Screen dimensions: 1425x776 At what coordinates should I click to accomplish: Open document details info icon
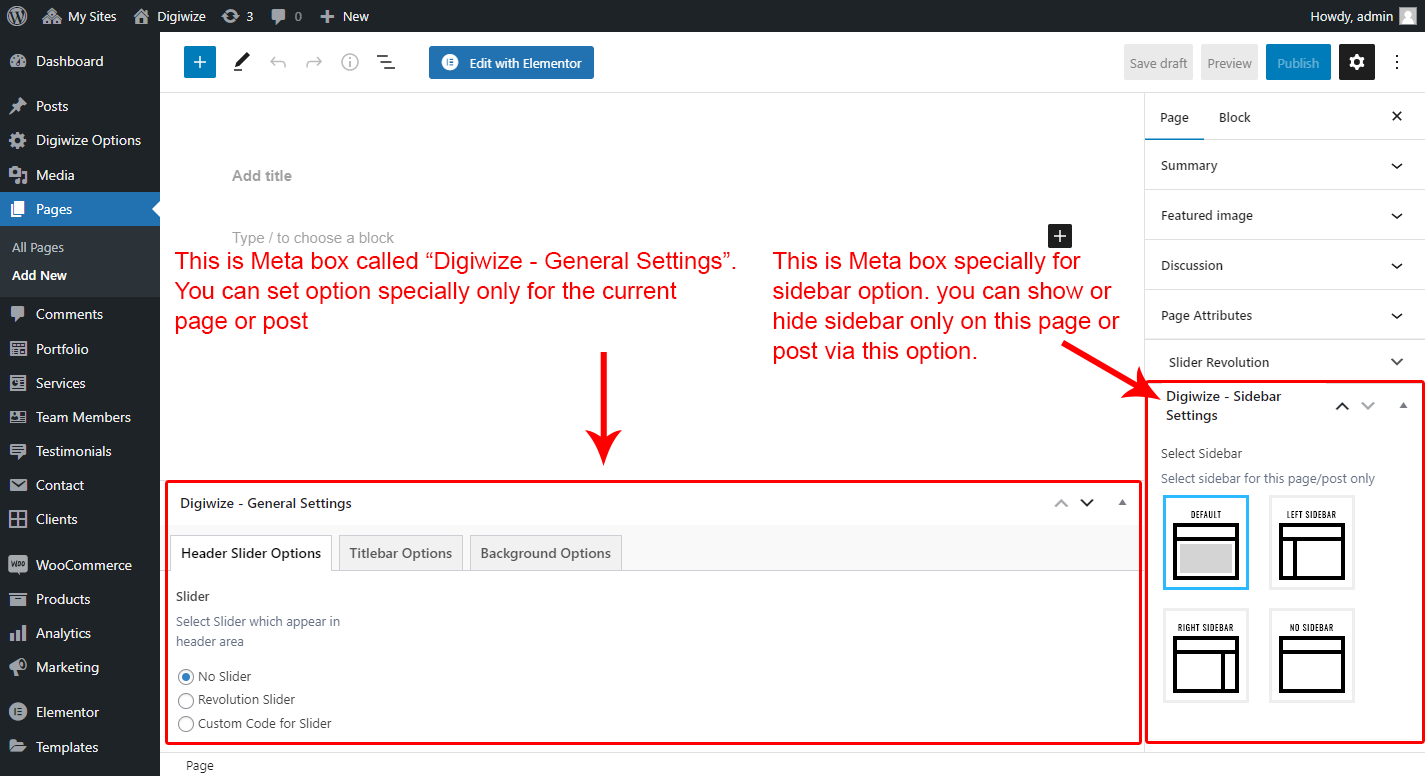click(350, 62)
